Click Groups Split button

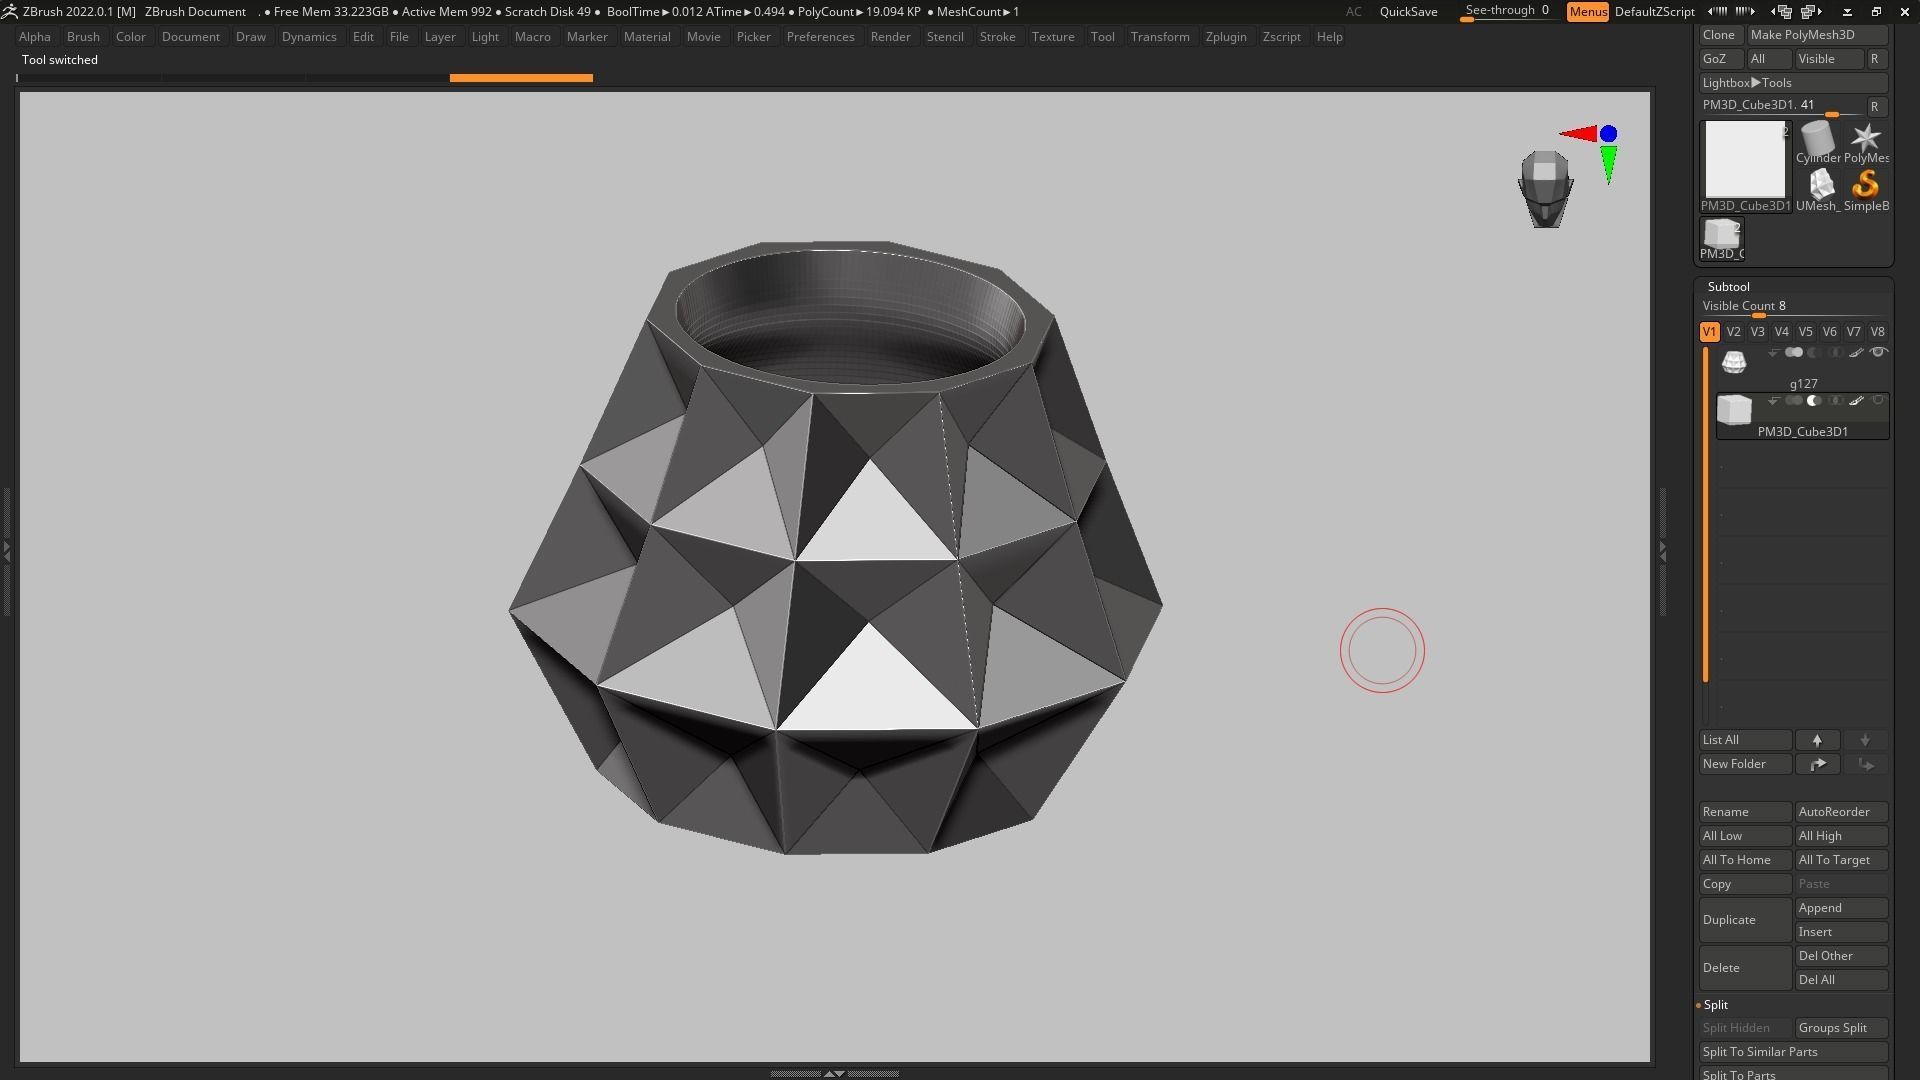pyautogui.click(x=1841, y=1028)
